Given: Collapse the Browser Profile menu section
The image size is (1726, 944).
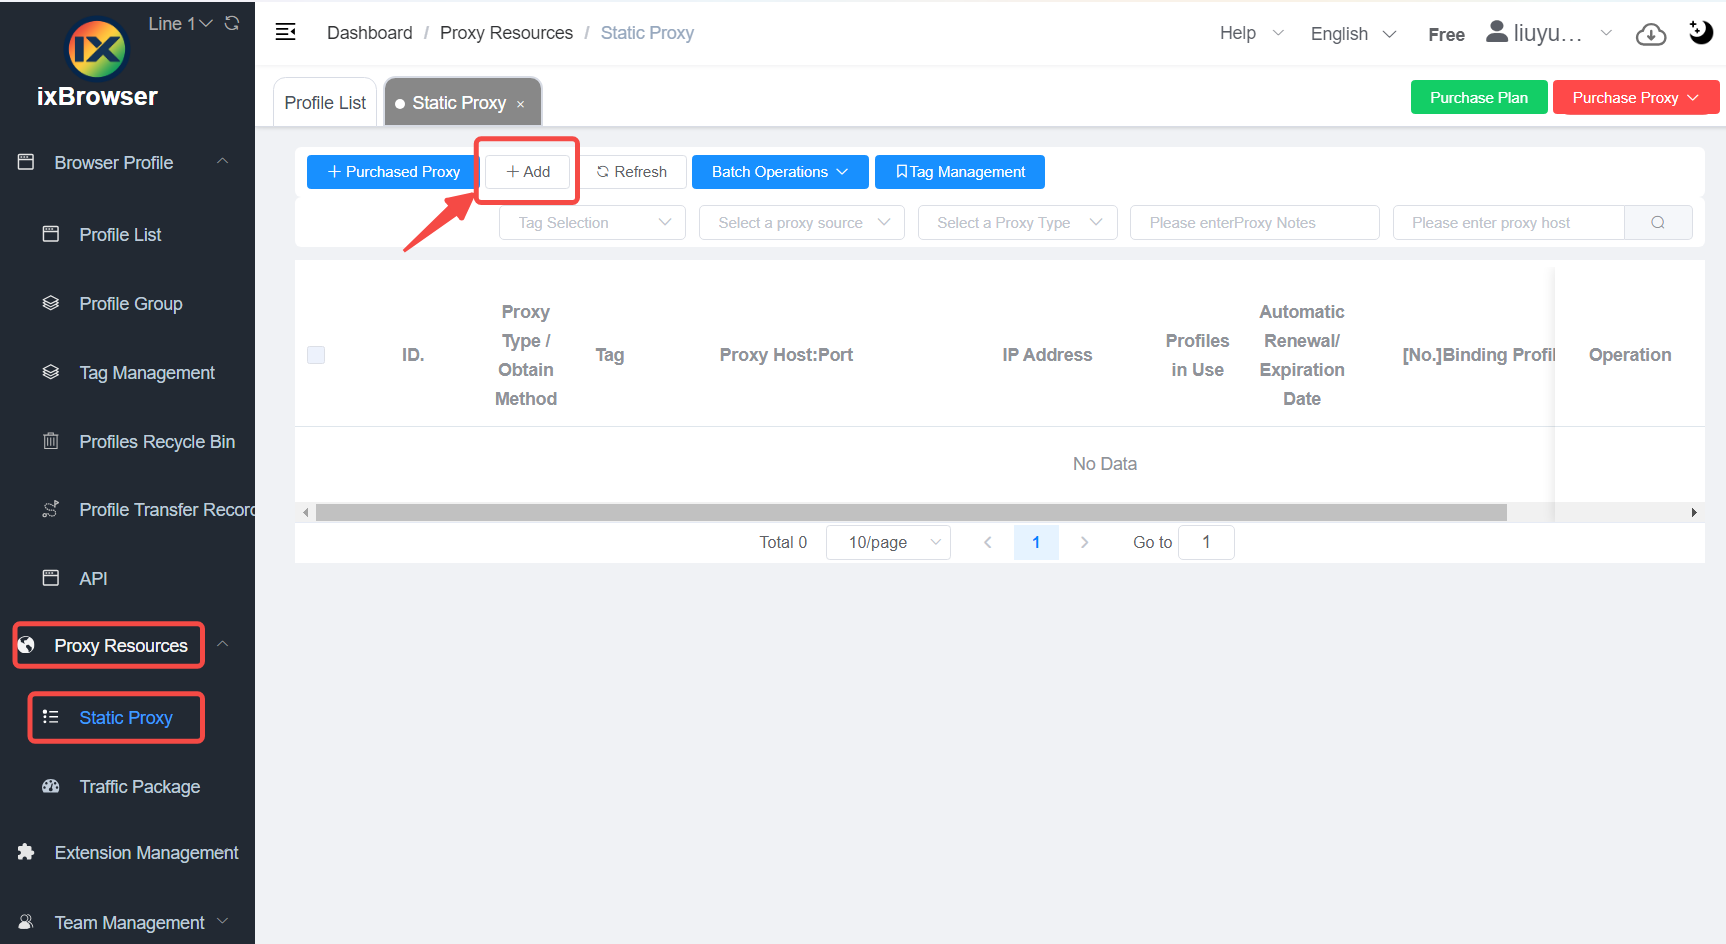Looking at the screenshot, I should pyautogui.click(x=223, y=162).
